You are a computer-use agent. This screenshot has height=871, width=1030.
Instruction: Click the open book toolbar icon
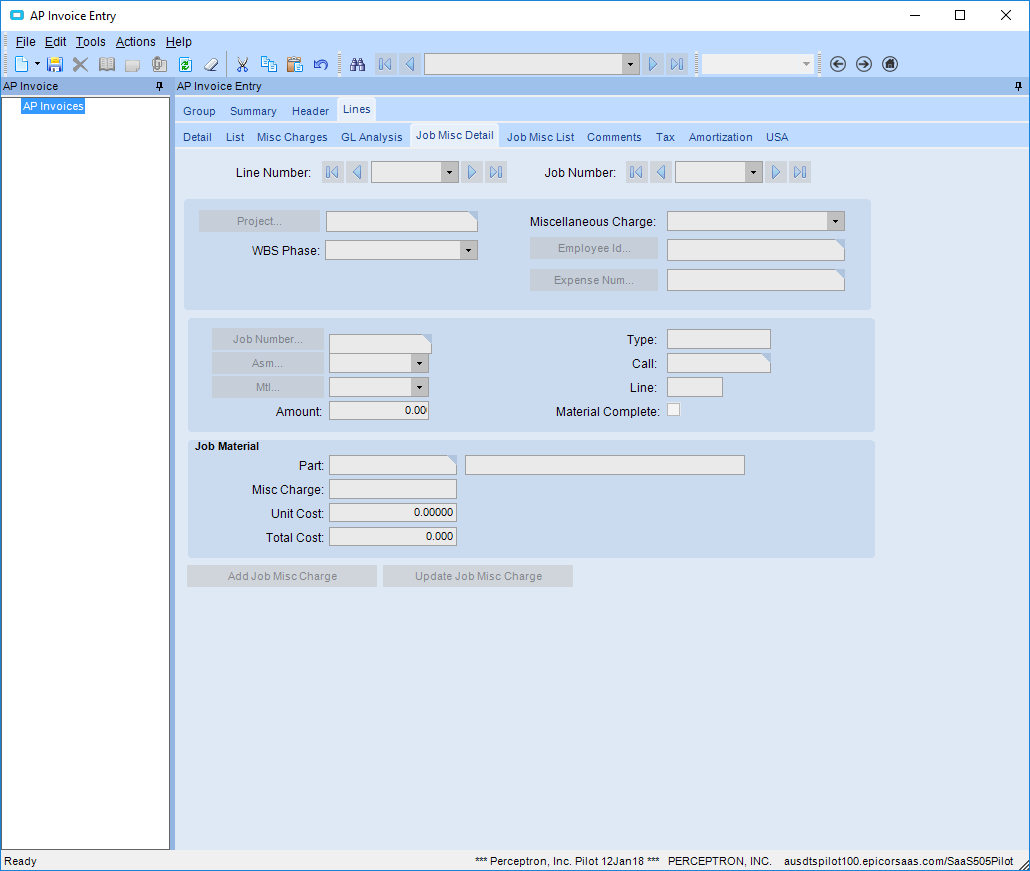pos(106,64)
